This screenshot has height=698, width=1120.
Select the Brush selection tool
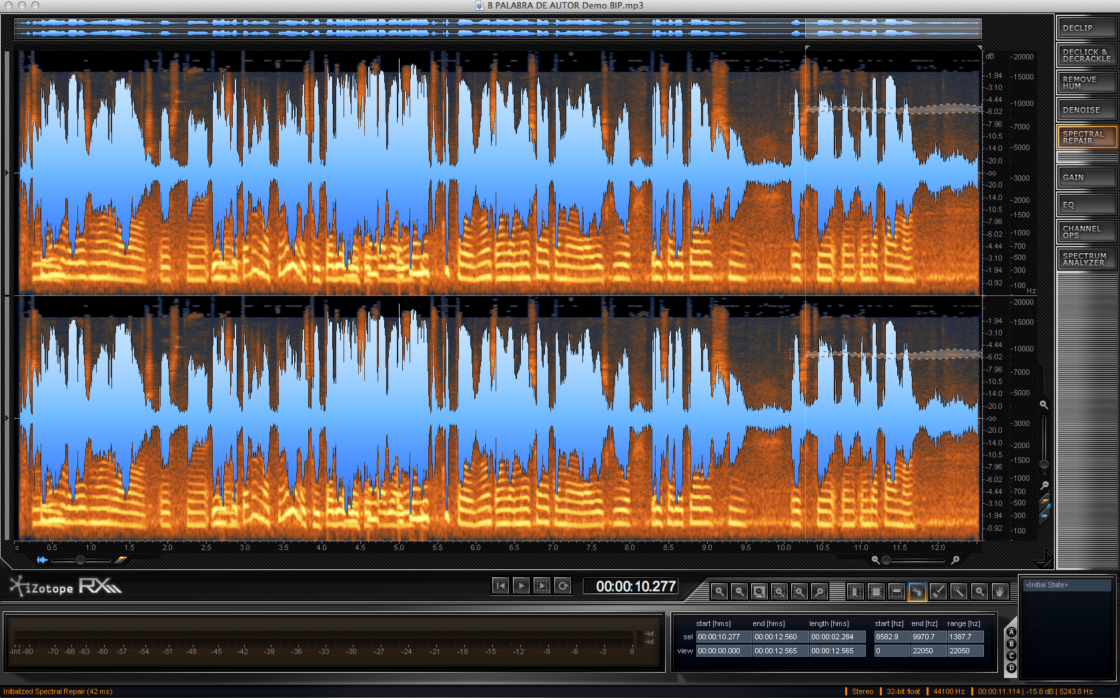[938, 591]
